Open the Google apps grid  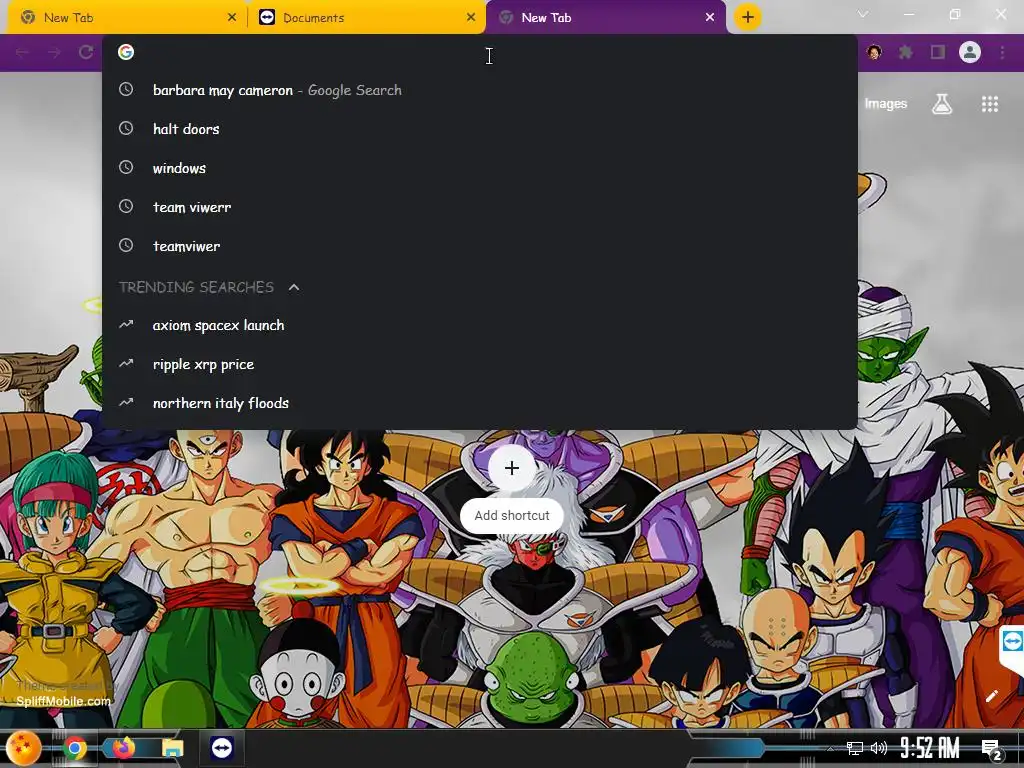[x=990, y=104]
